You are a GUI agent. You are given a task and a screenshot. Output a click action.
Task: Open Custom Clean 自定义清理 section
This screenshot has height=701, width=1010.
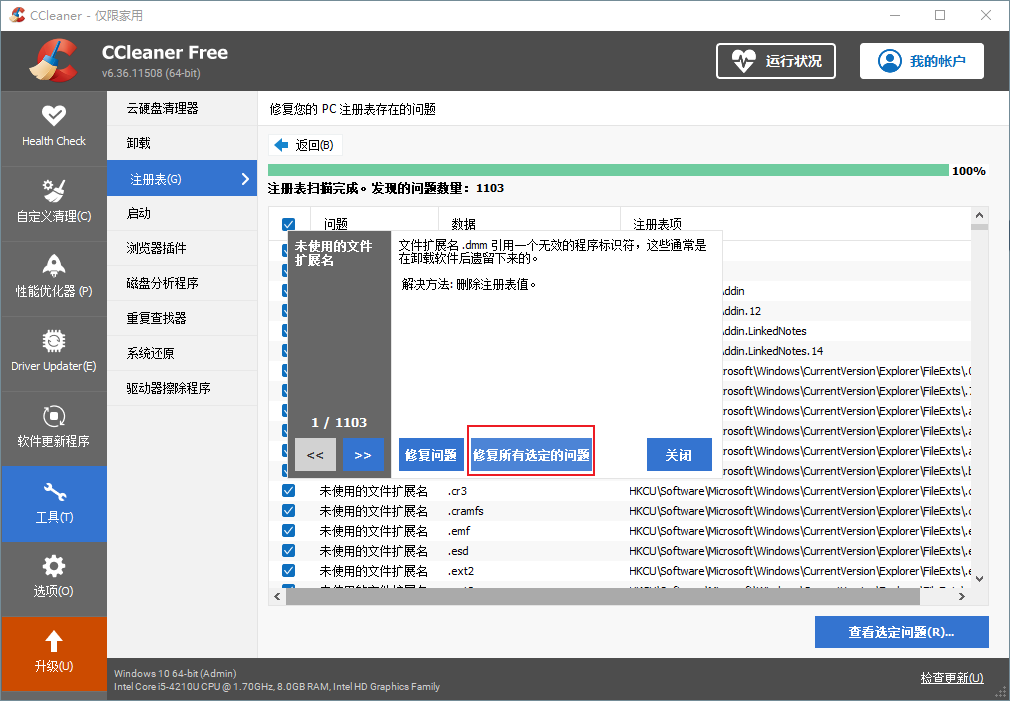[53, 204]
